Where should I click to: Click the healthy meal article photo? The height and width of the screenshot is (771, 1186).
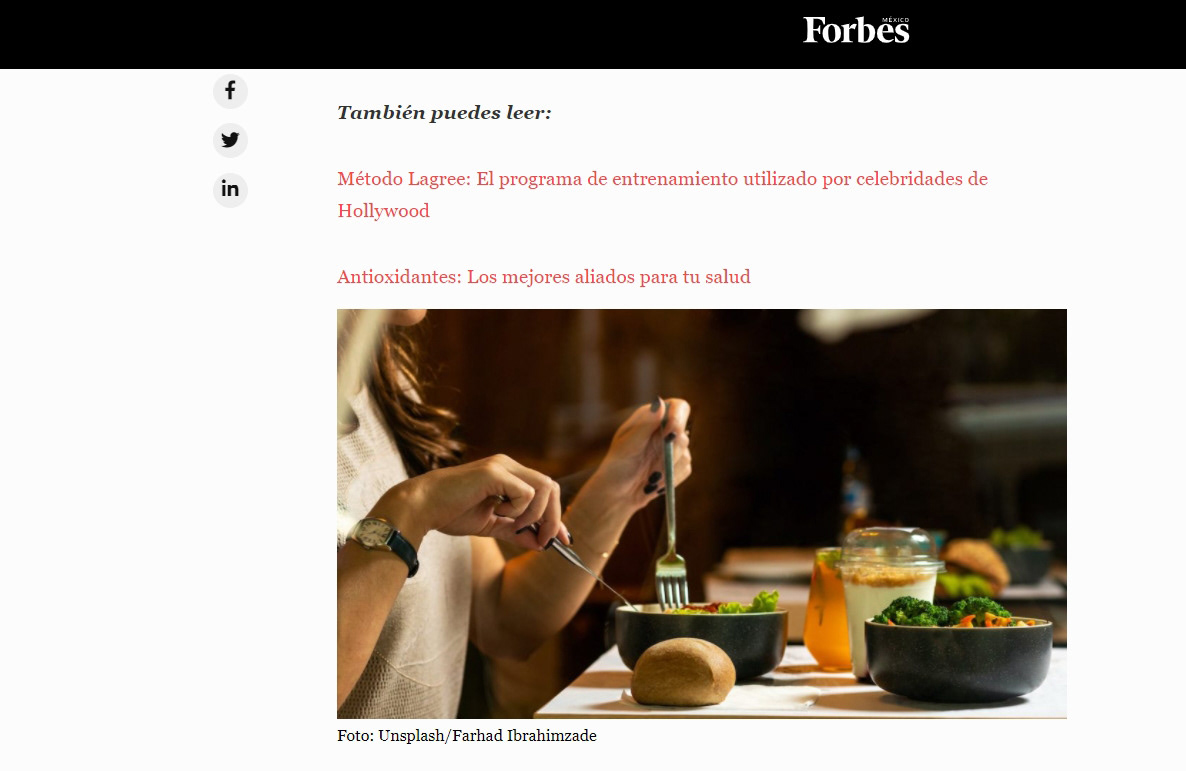[702, 513]
